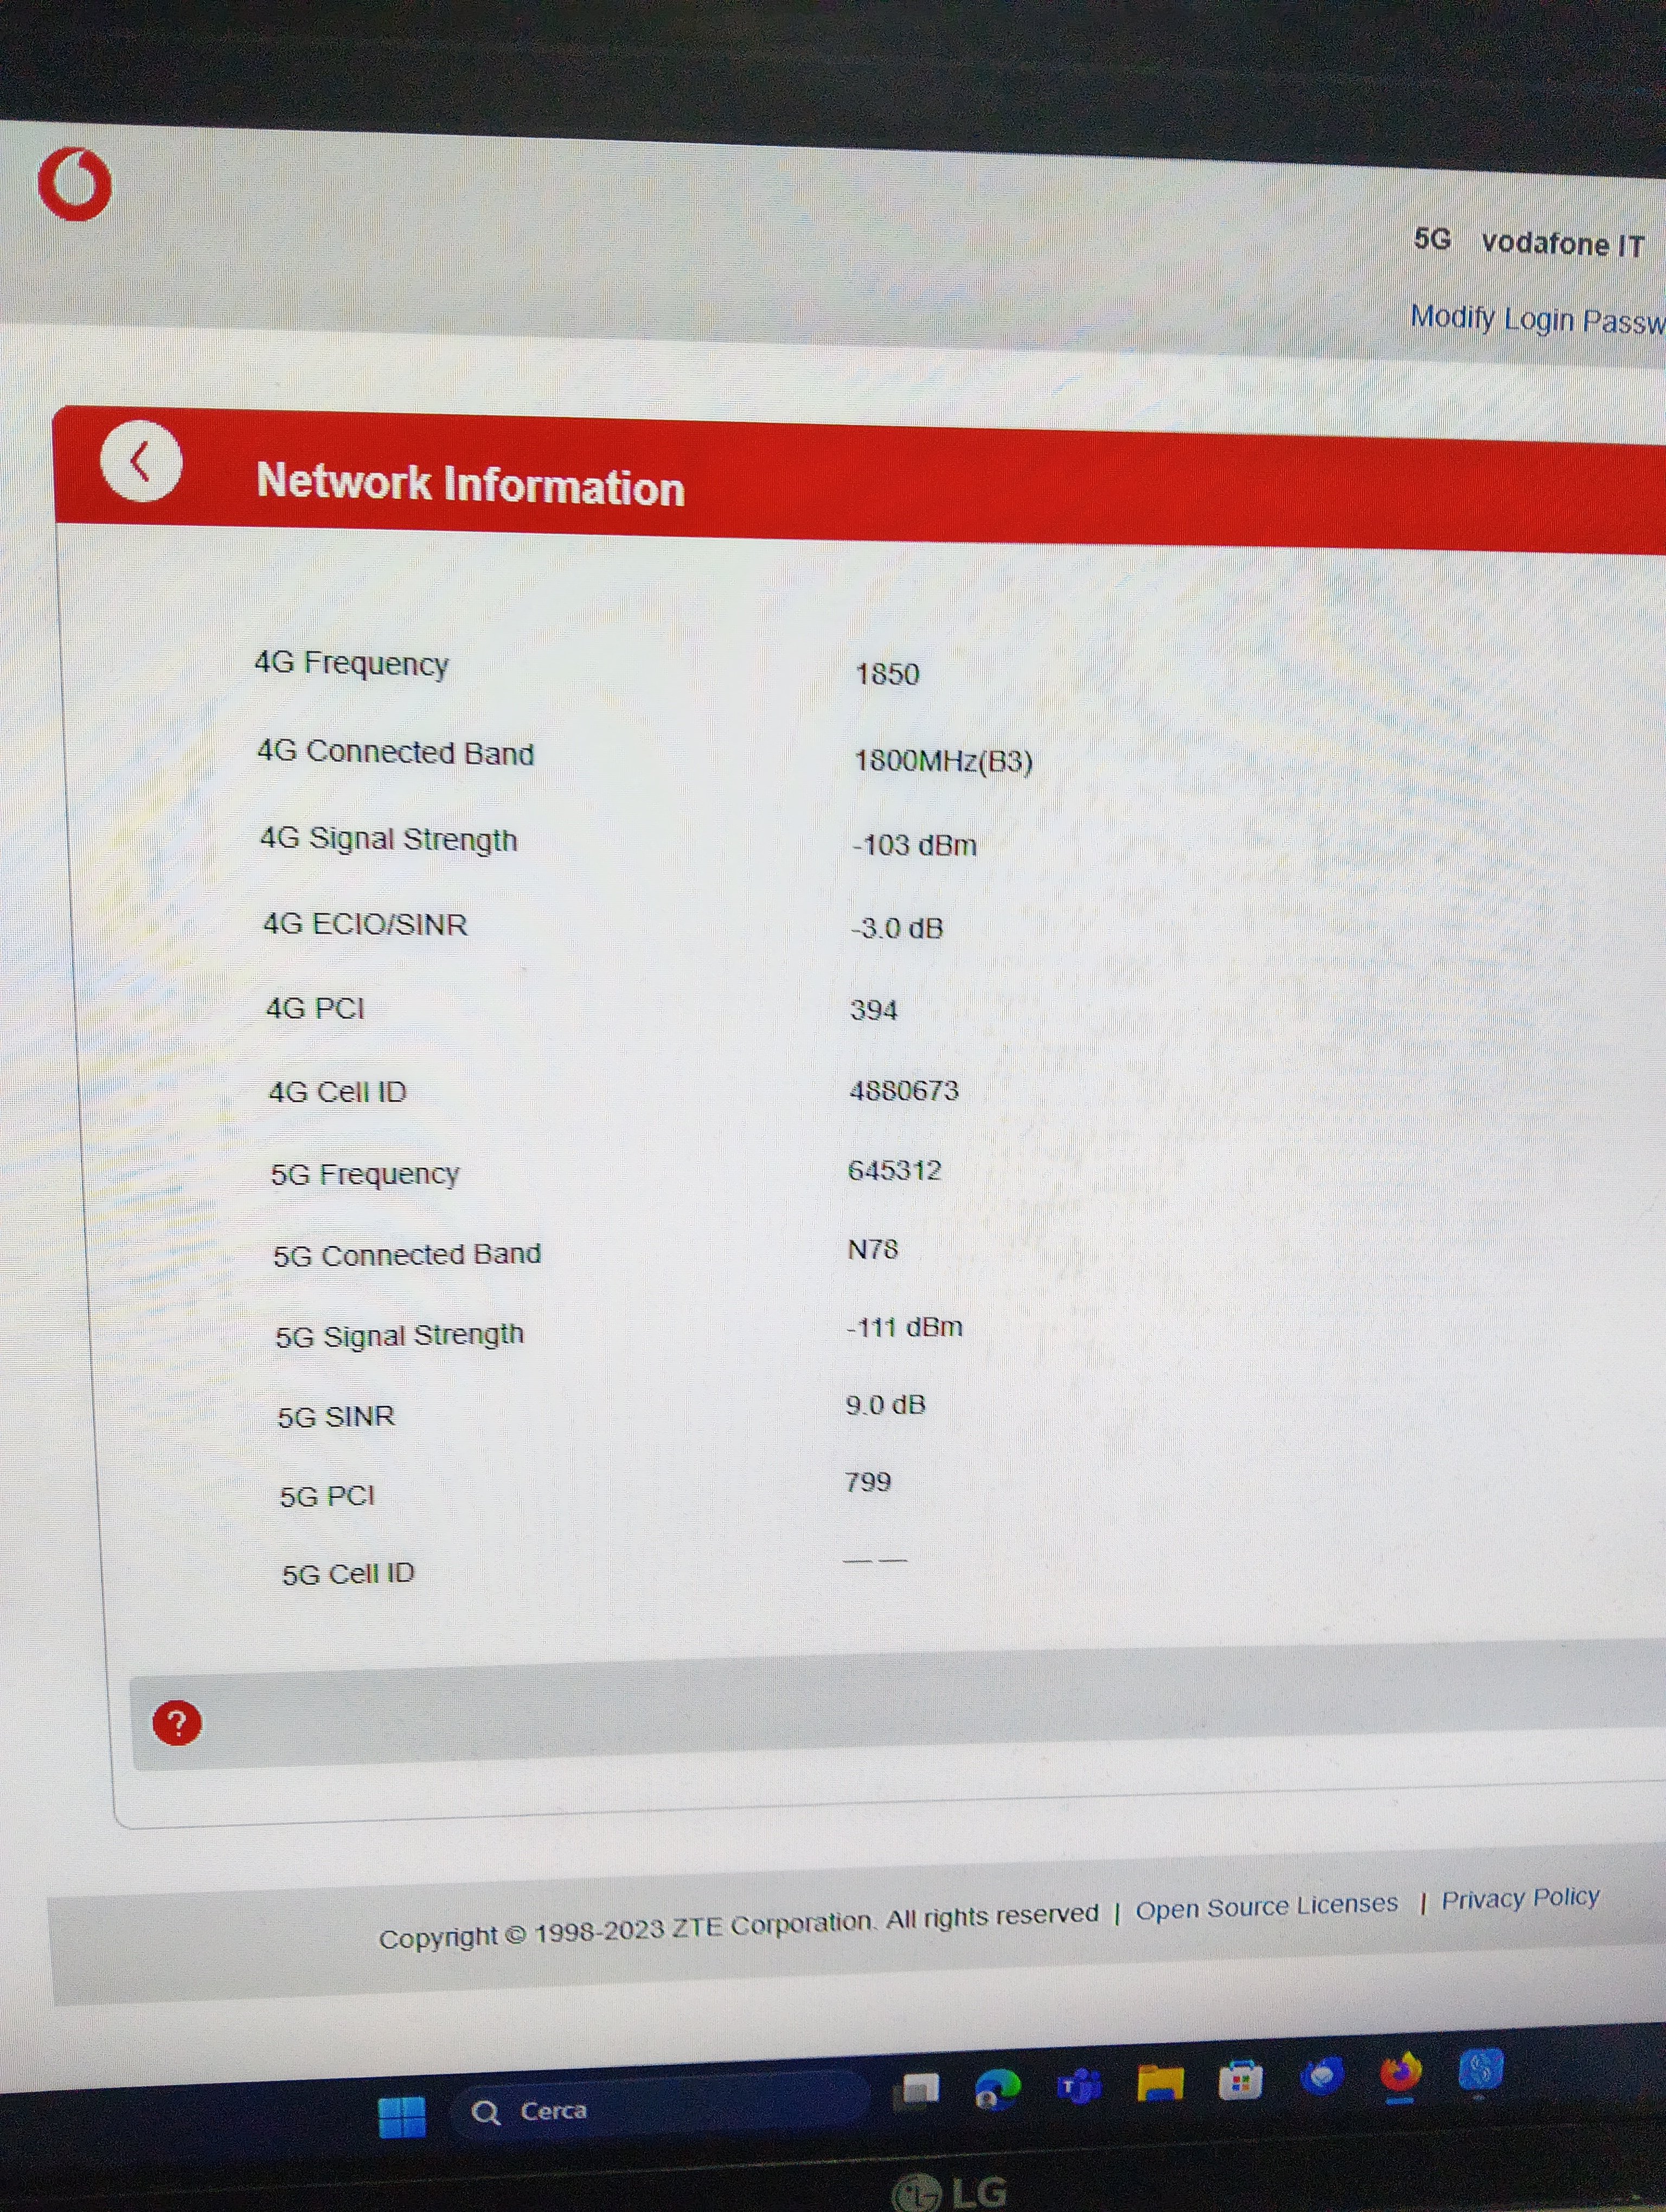Open the Privacy Policy link
Screen dimensions: 1666x2212
click(1520, 1897)
